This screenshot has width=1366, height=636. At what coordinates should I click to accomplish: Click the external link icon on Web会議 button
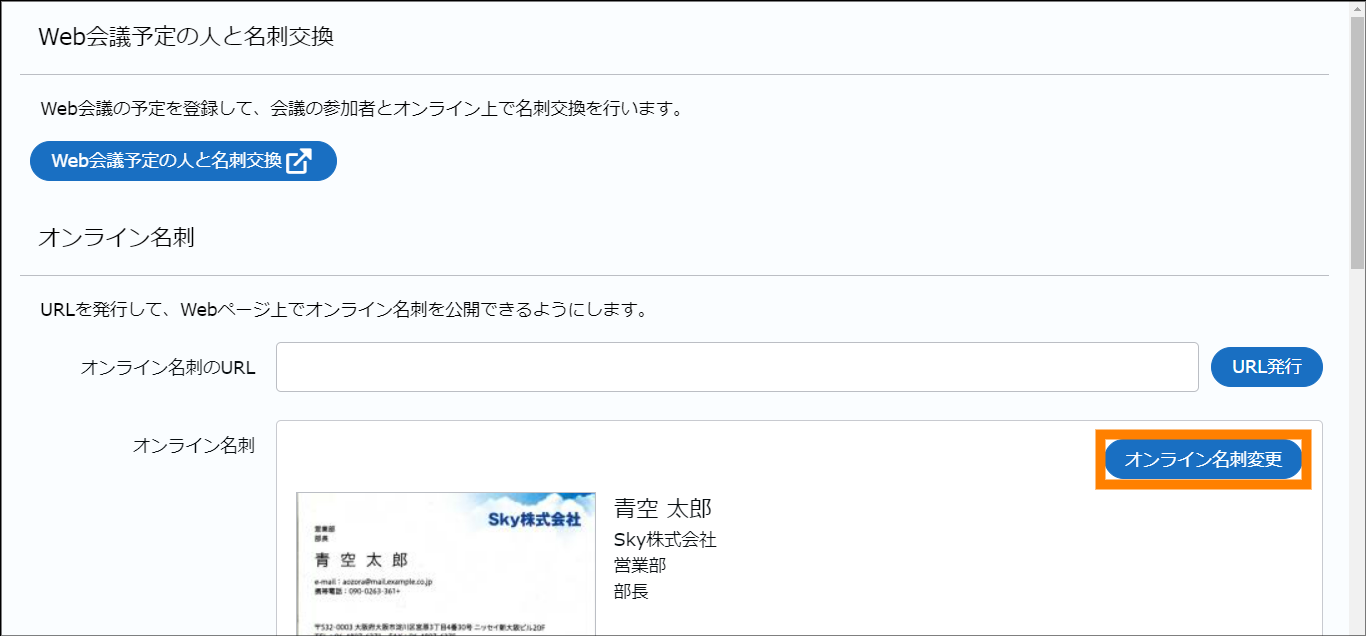tap(299, 161)
